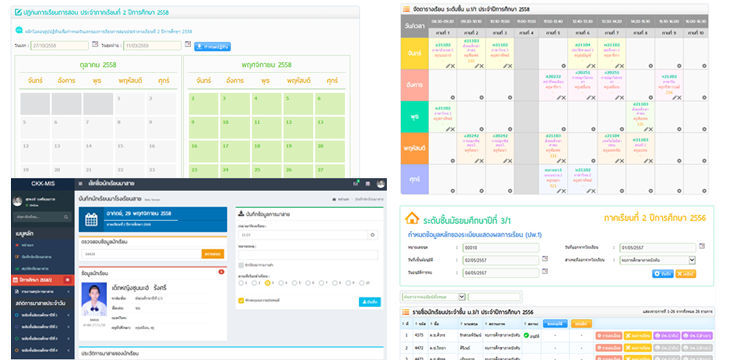Click the clock icon beside the 21:23 time field
Screen dimensions: 729x360
(x=372, y=235)
